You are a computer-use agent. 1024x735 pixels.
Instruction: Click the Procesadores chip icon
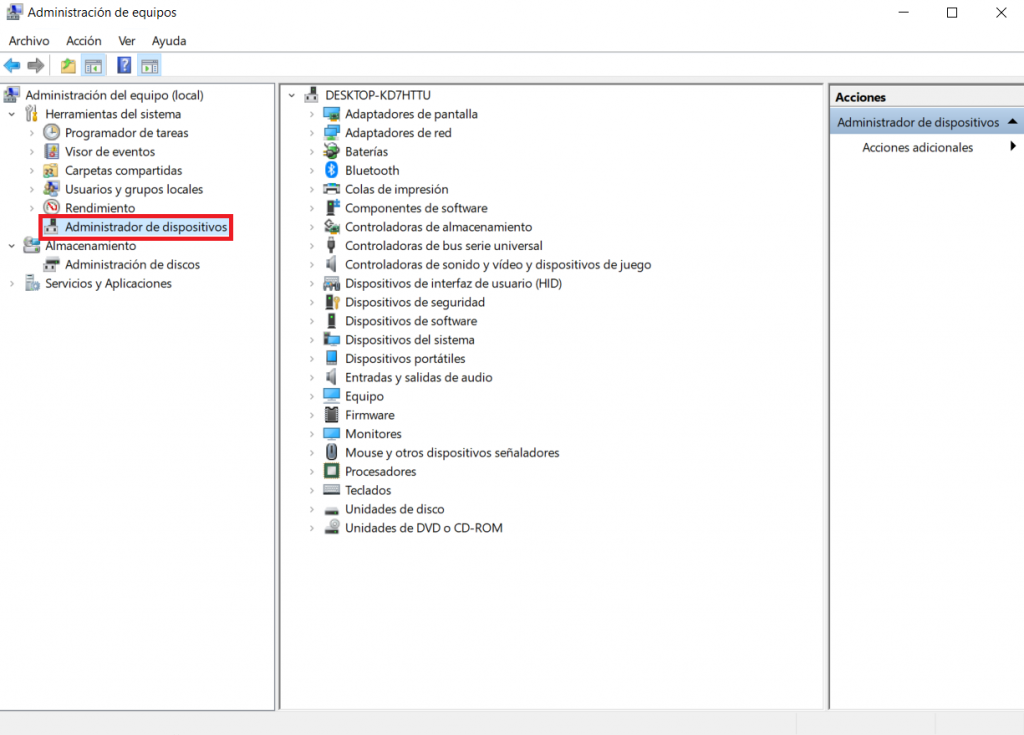(x=332, y=471)
